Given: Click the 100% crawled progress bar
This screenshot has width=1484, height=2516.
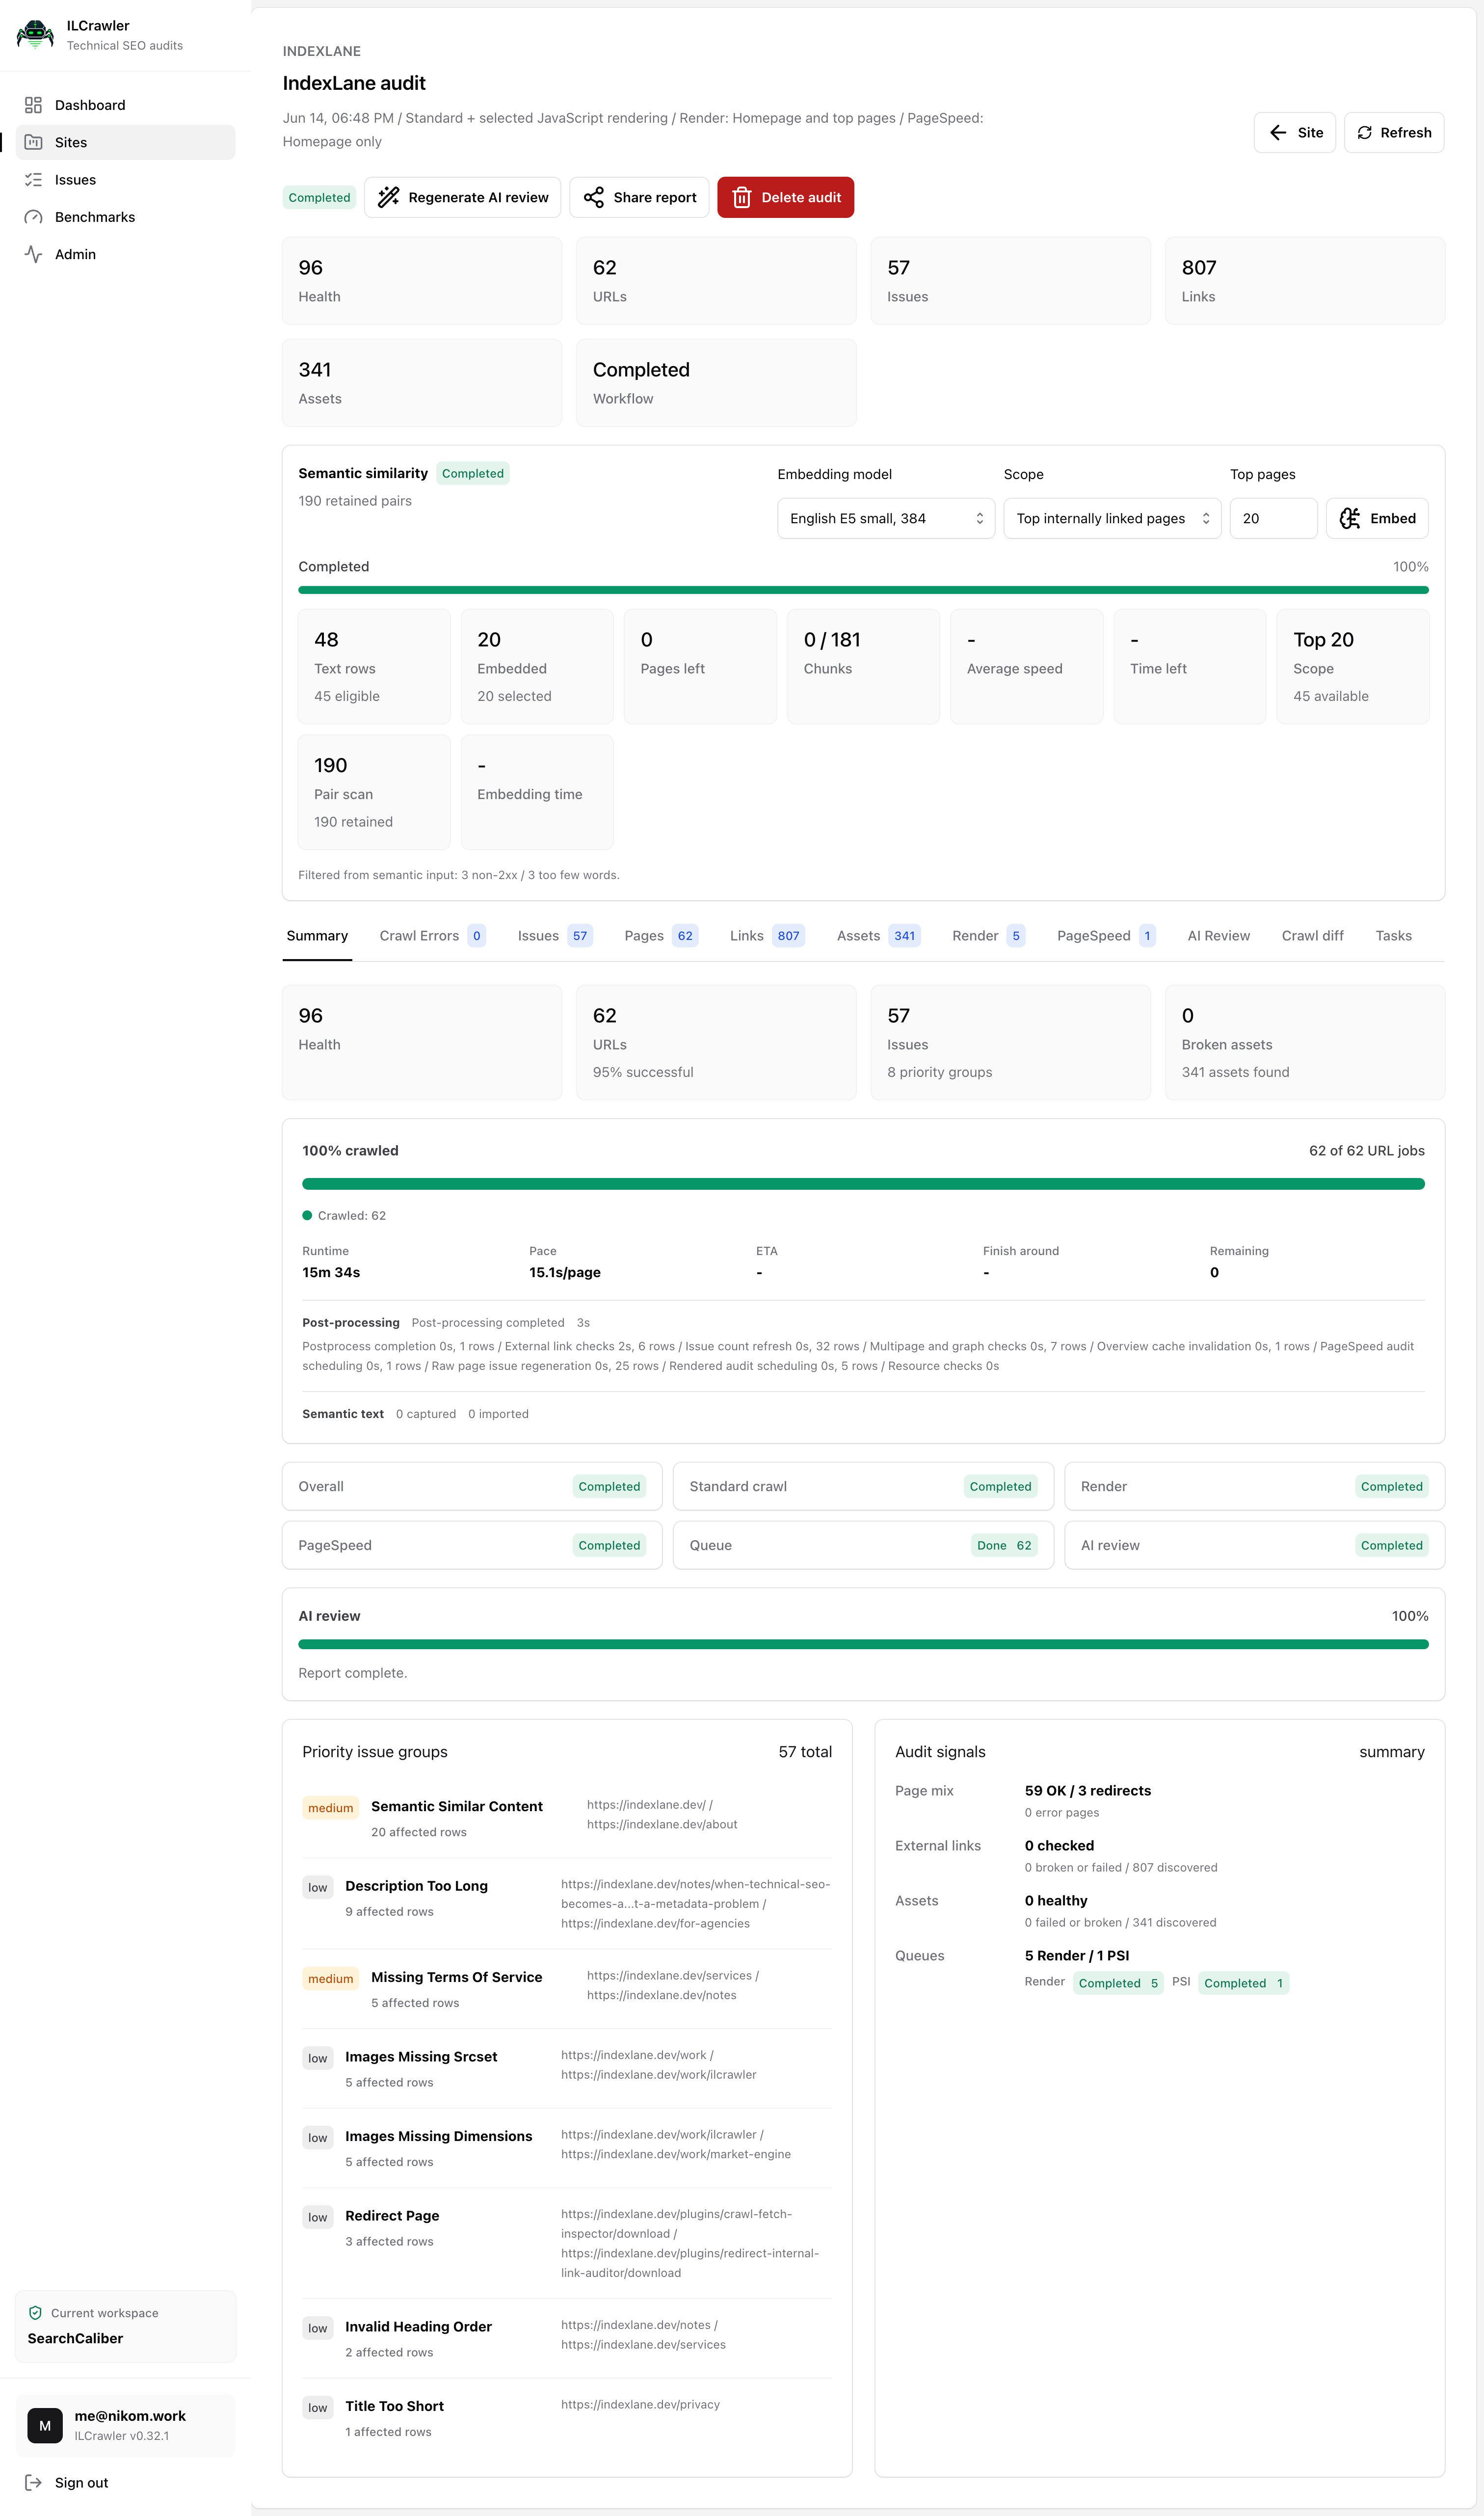Looking at the screenshot, I should tap(863, 1184).
